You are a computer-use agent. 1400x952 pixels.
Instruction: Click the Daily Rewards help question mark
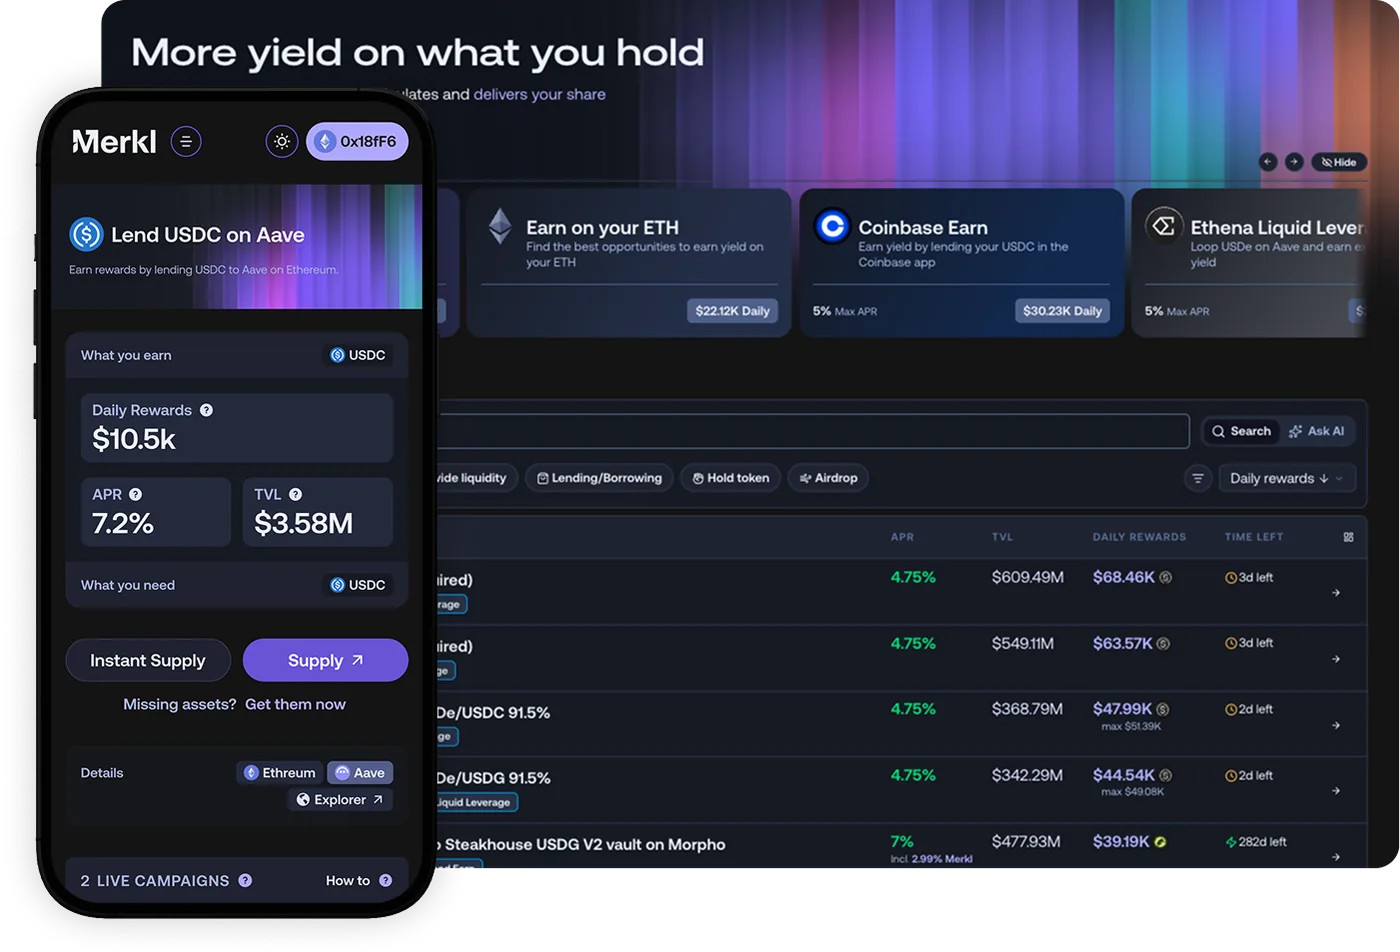pyautogui.click(x=206, y=410)
